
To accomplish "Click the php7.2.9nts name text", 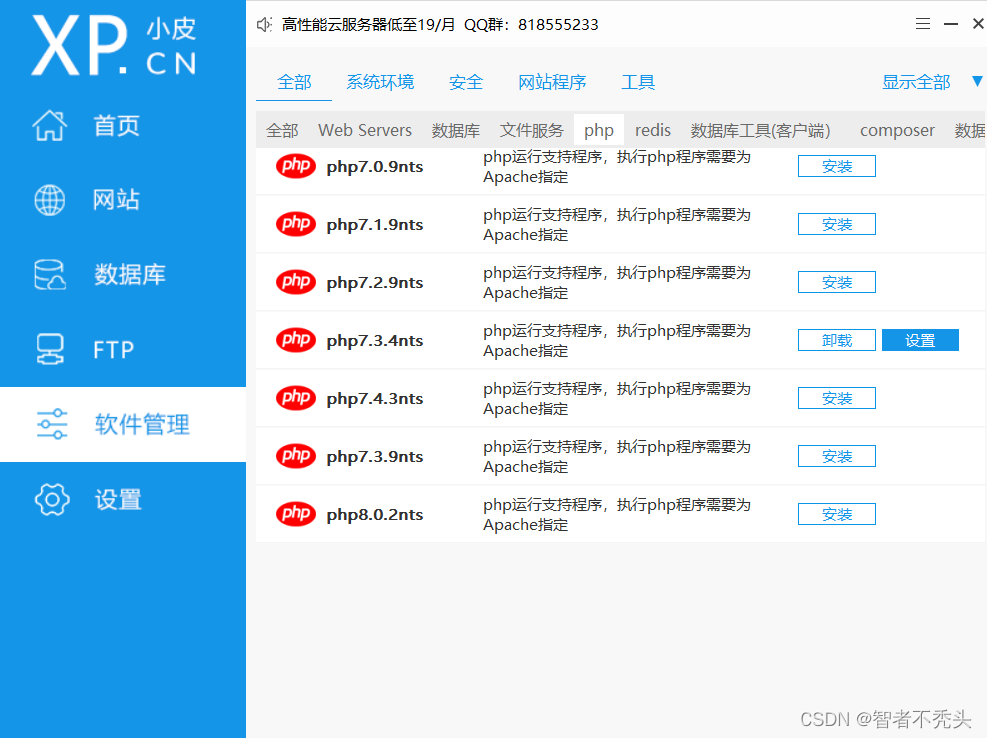I will coord(375,283).
